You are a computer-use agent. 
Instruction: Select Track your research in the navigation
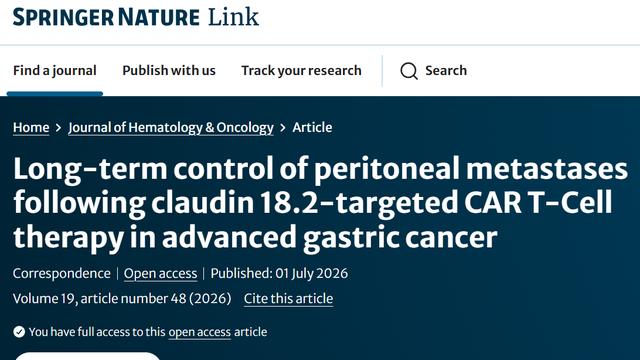click(x=301, y=71)
